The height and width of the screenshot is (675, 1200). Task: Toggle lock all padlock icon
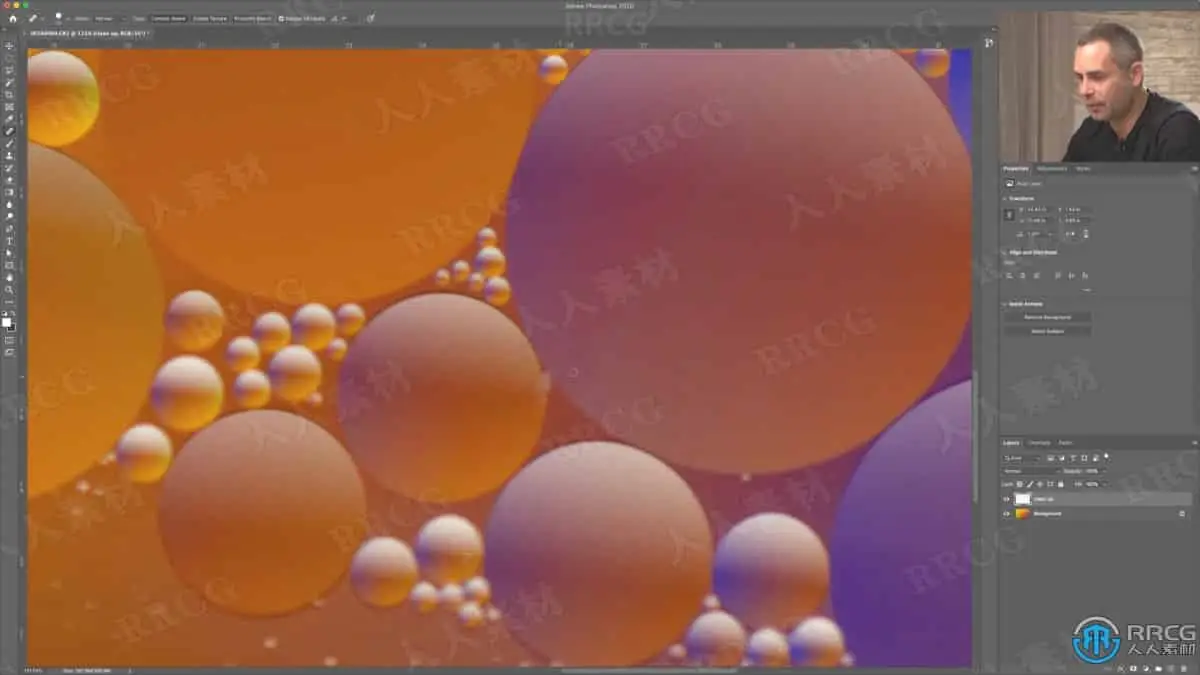1061,484
